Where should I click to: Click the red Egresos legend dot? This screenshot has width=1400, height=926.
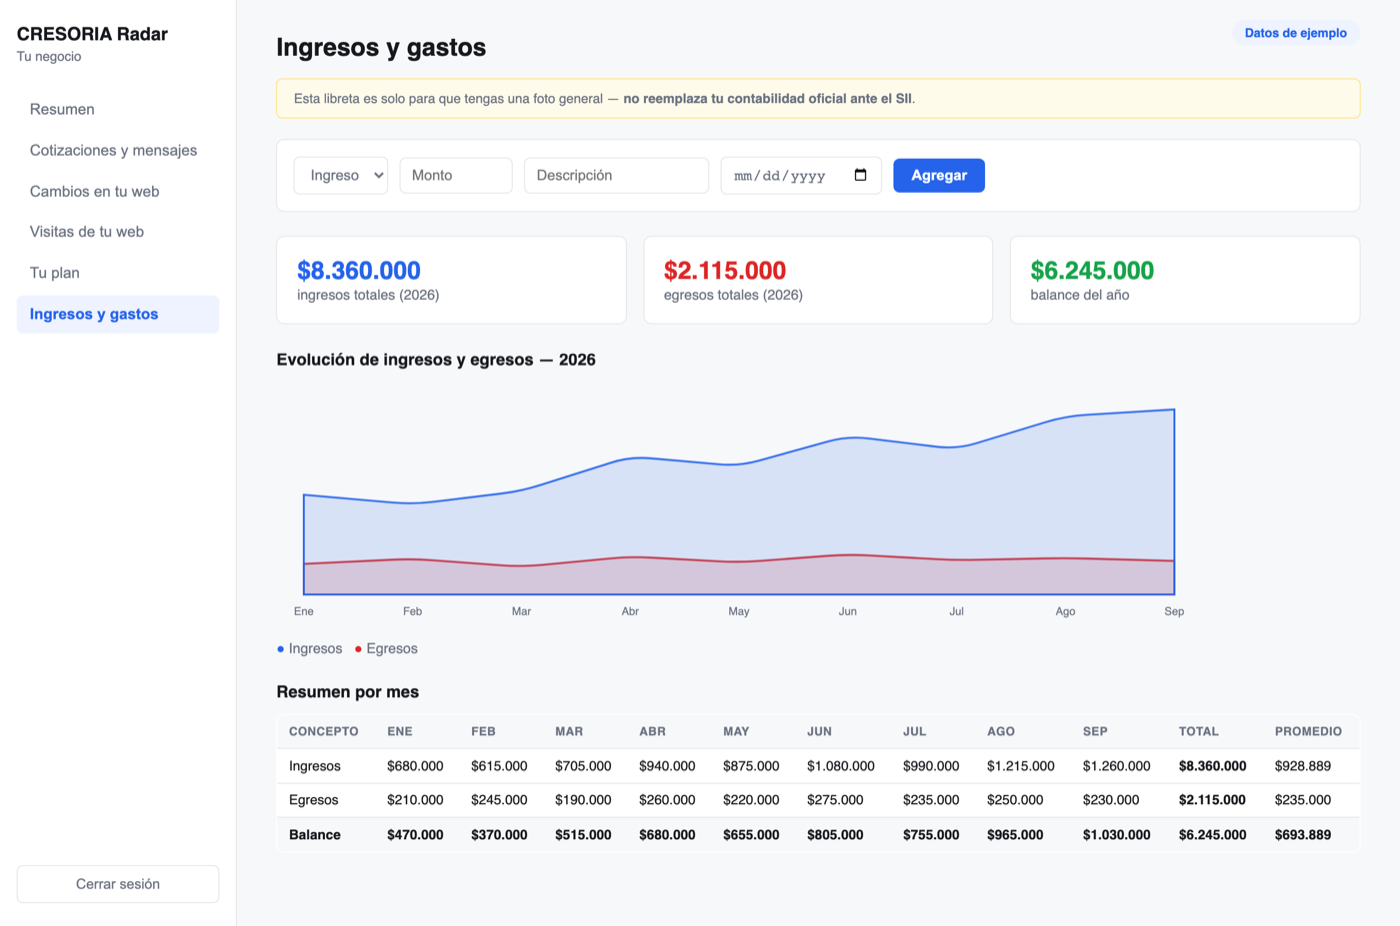click(x=358, y=649)
